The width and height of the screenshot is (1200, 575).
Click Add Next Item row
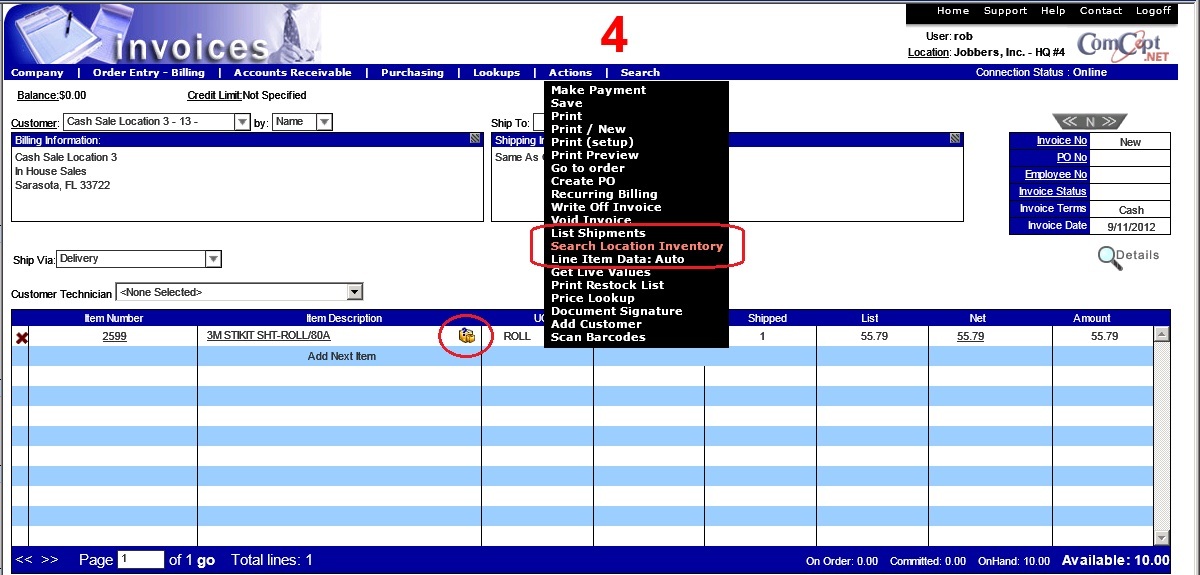pos(341,356)
